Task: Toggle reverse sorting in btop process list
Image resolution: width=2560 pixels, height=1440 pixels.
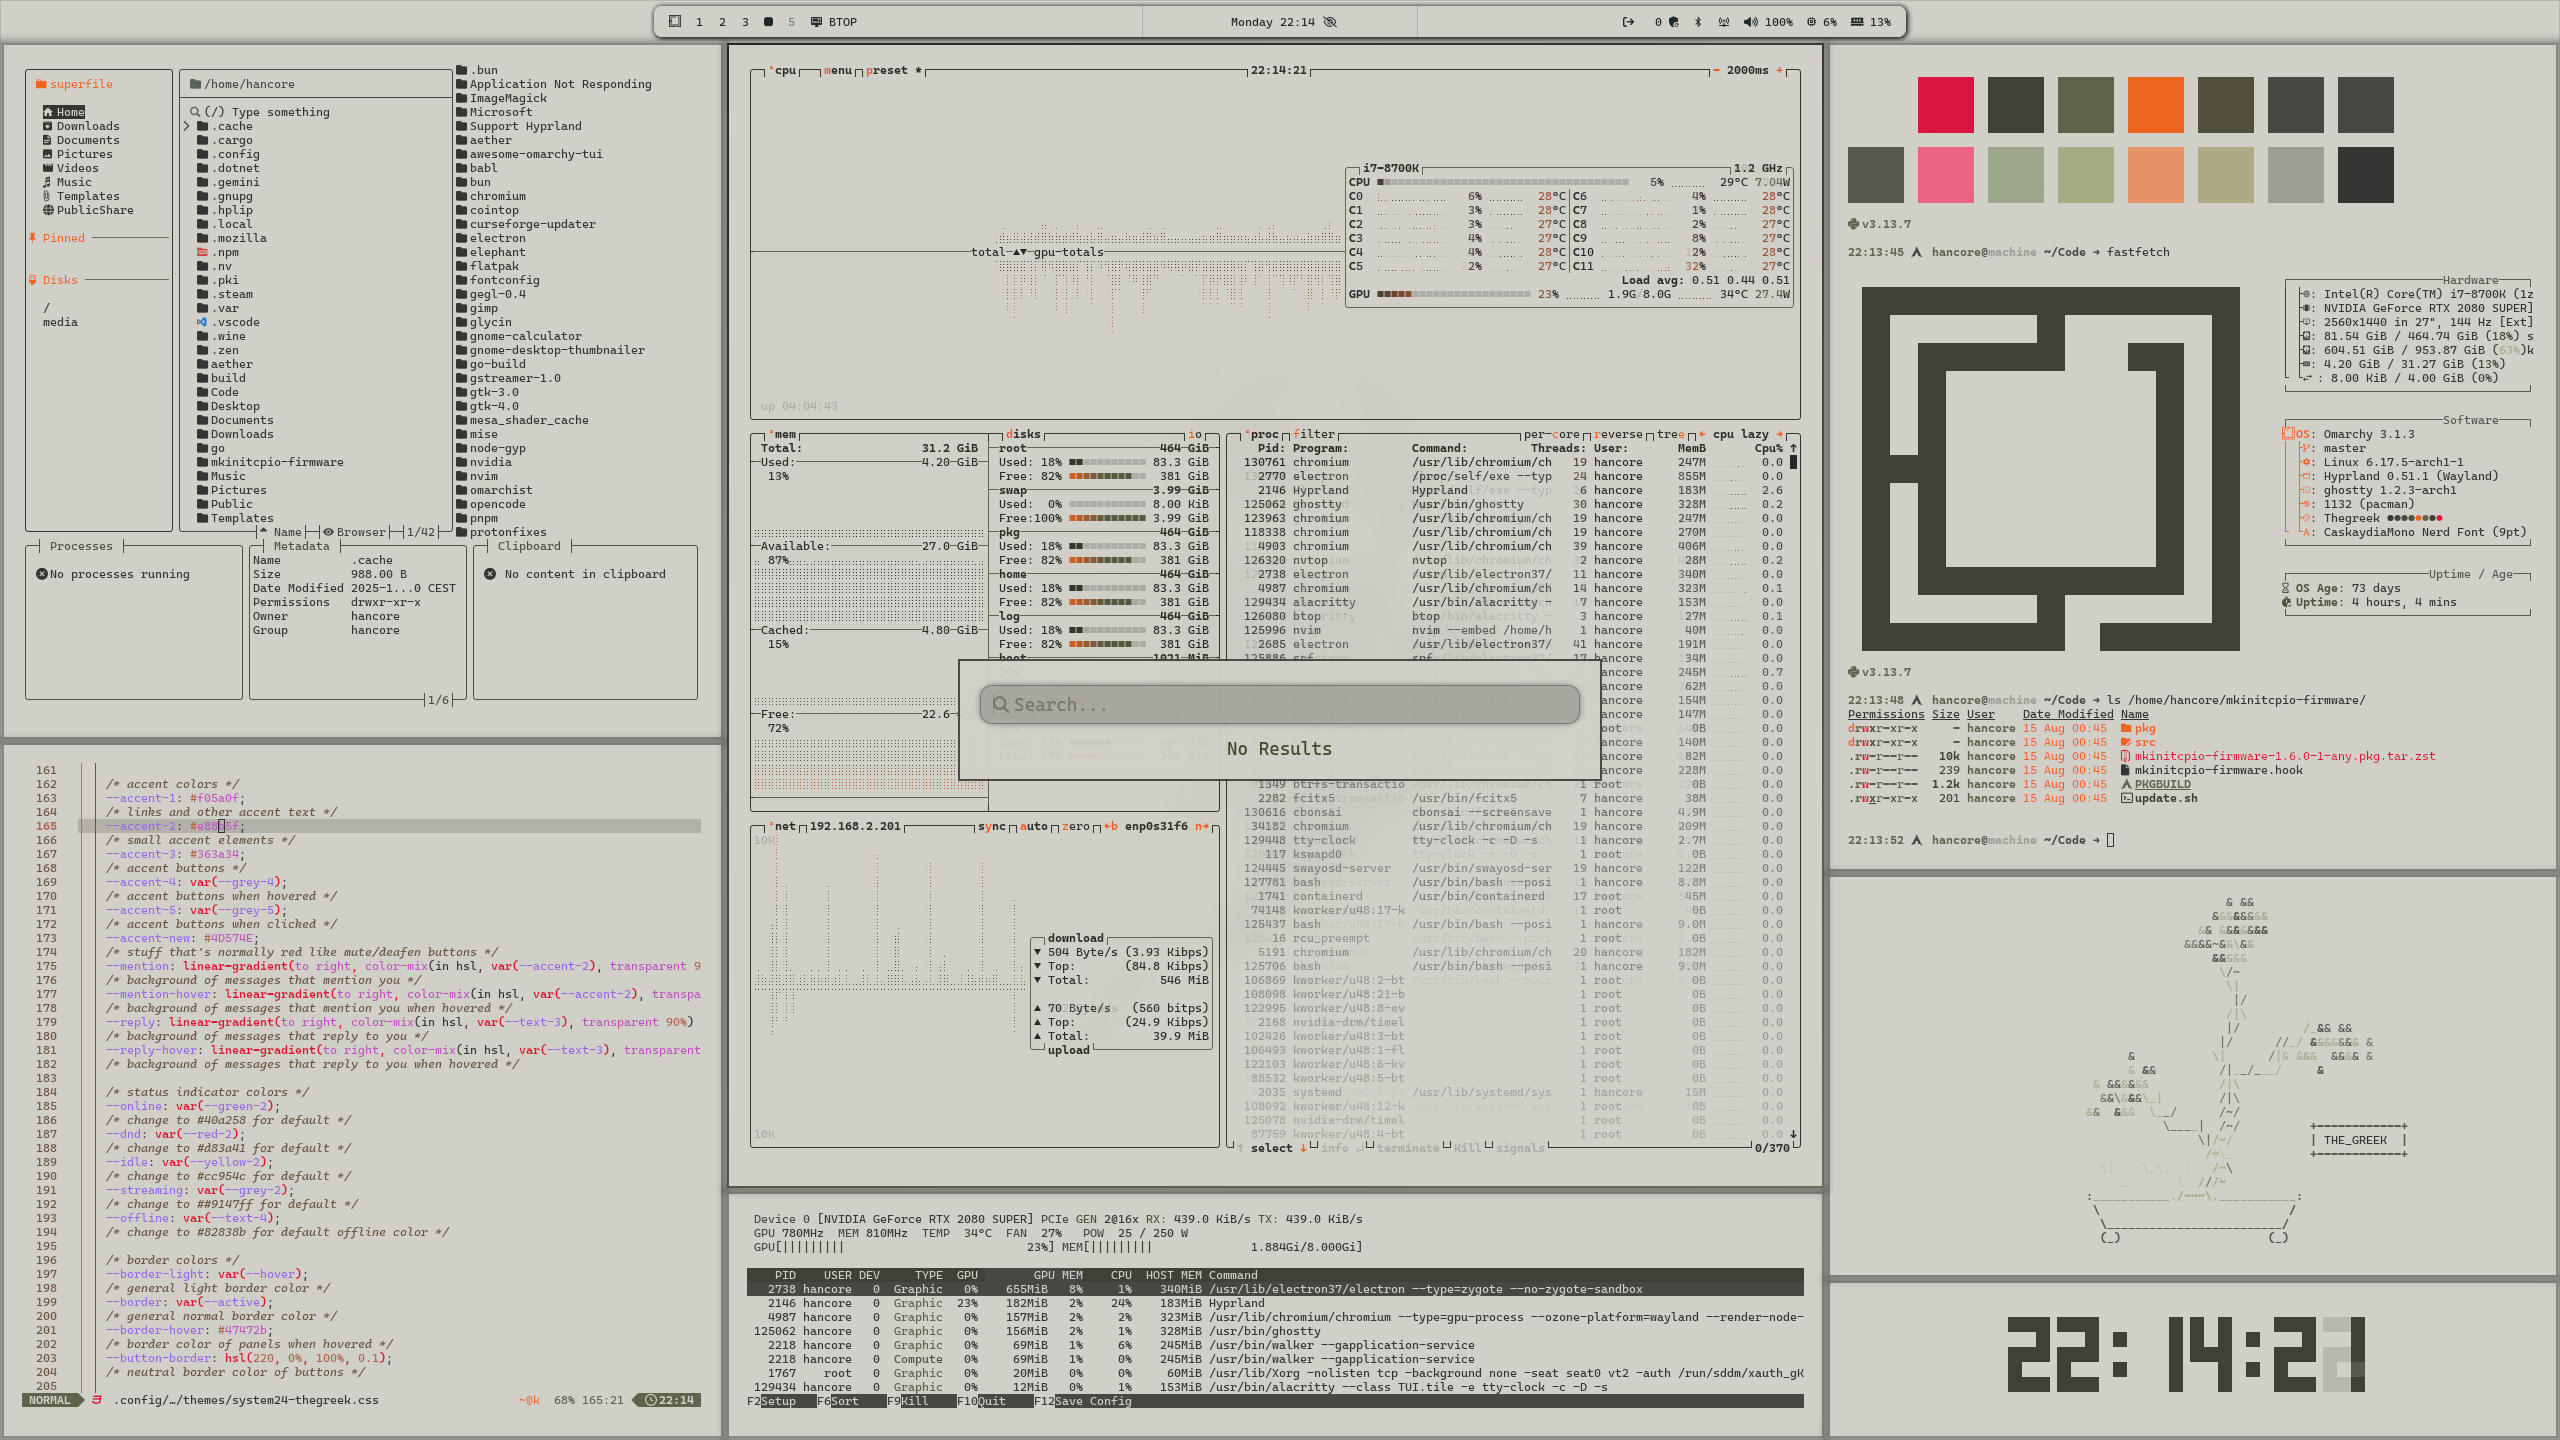Action: [1620, 434]
